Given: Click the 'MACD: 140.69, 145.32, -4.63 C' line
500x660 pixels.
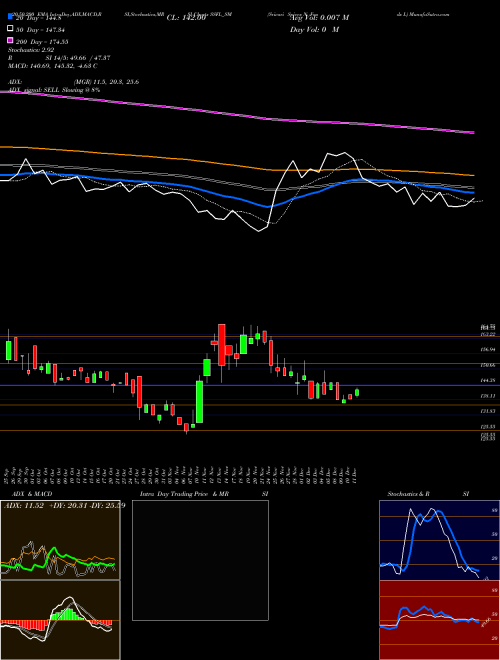Looking at the screenshot, I should (53, 66).
